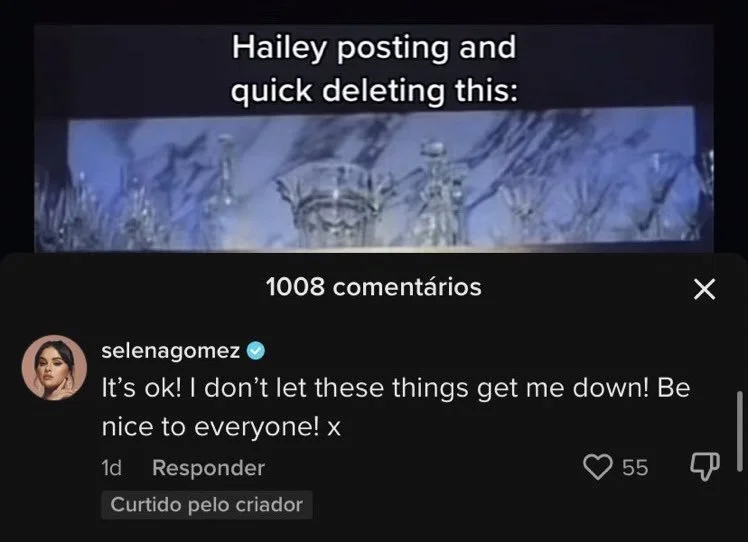Select the comment's 'nice to everyone! x' line

coord(221,427)
